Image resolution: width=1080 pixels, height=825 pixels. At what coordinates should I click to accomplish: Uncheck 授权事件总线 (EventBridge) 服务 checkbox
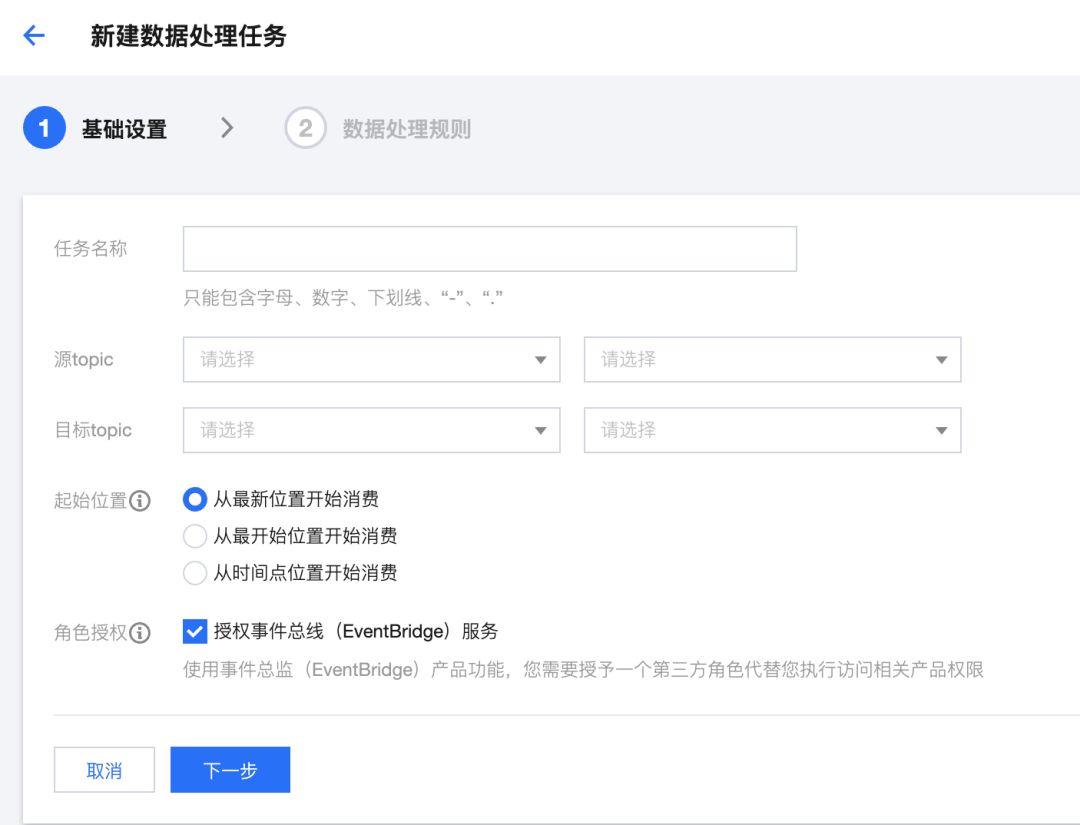195,631
